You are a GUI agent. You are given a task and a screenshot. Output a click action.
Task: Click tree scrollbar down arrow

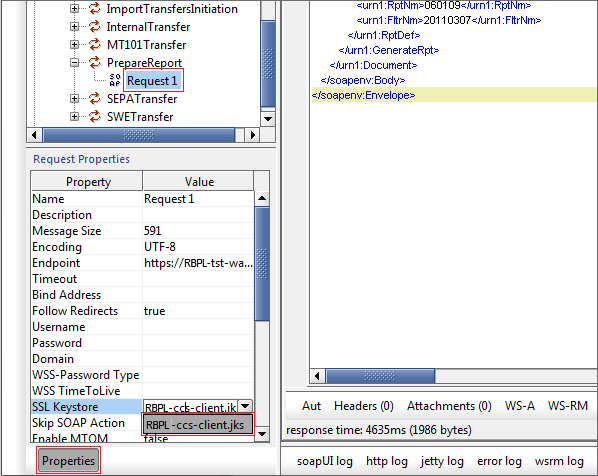(x=268, y=119)
